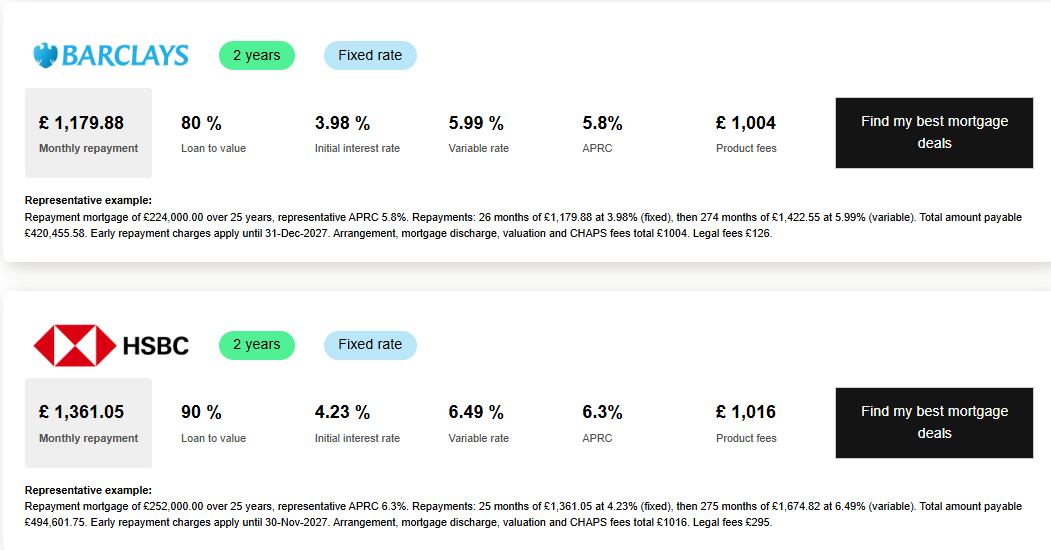This screenshot has height=550, width=1051.
Task: Click the Fixed rate badge beside HSBC
Action: [370, 345]
